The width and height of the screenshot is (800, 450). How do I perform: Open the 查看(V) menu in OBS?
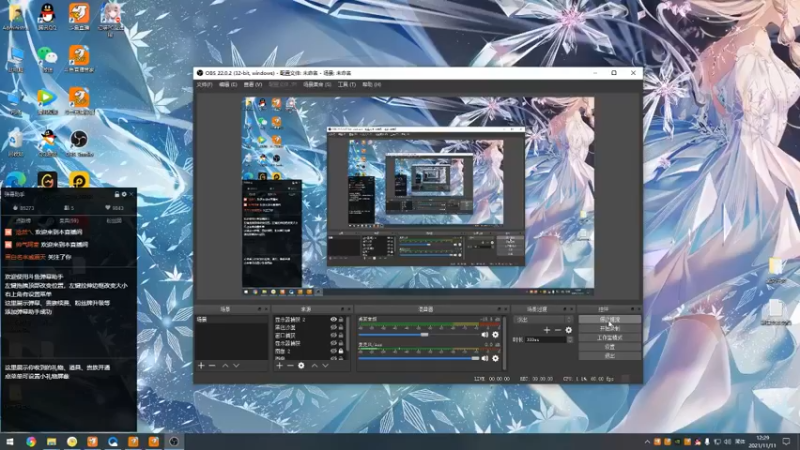pos(253,85)
